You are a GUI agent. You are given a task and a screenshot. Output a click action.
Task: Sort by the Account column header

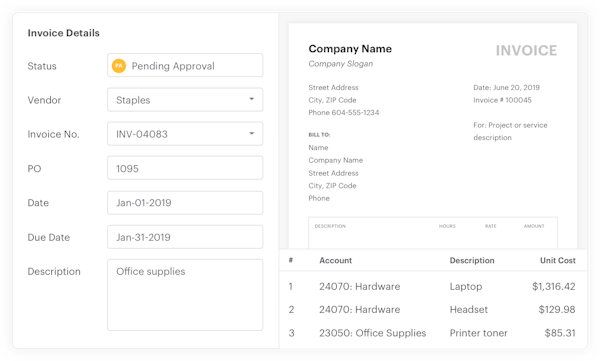(336, 260)
